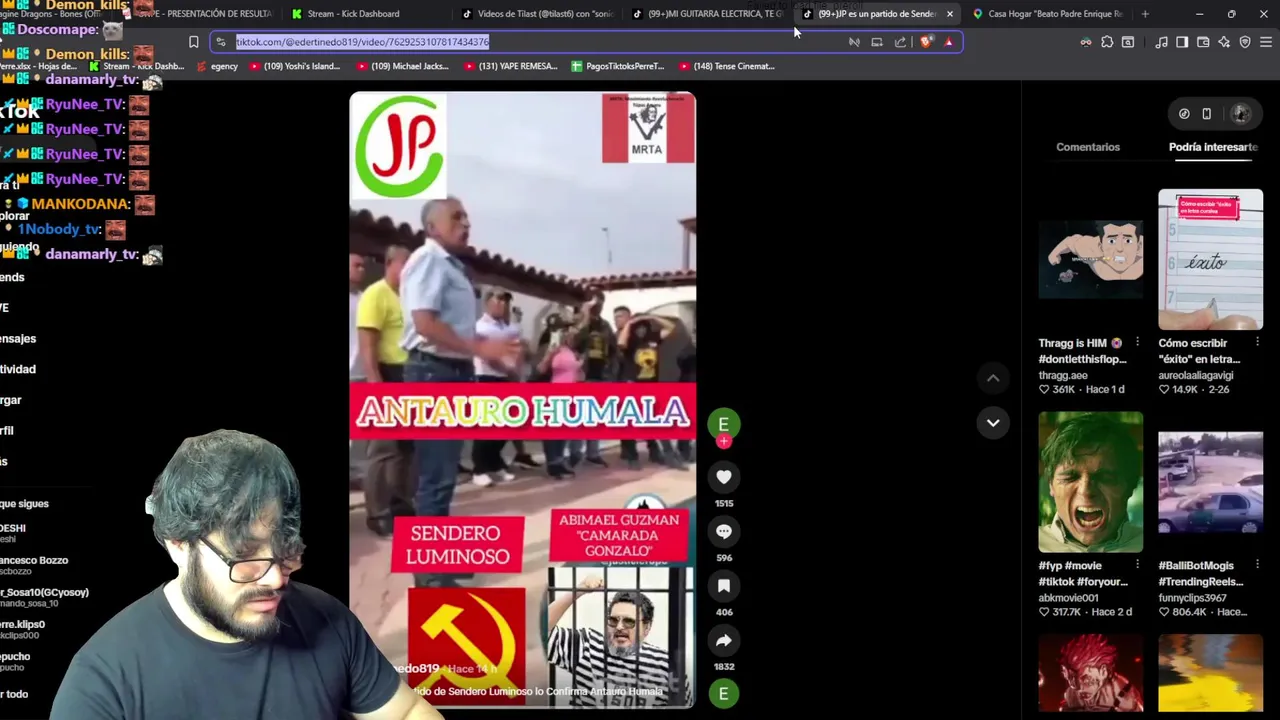The image size is (1280, 720).
Task: Click Brave Rewards triangle icon
Action: click(948, 42)
